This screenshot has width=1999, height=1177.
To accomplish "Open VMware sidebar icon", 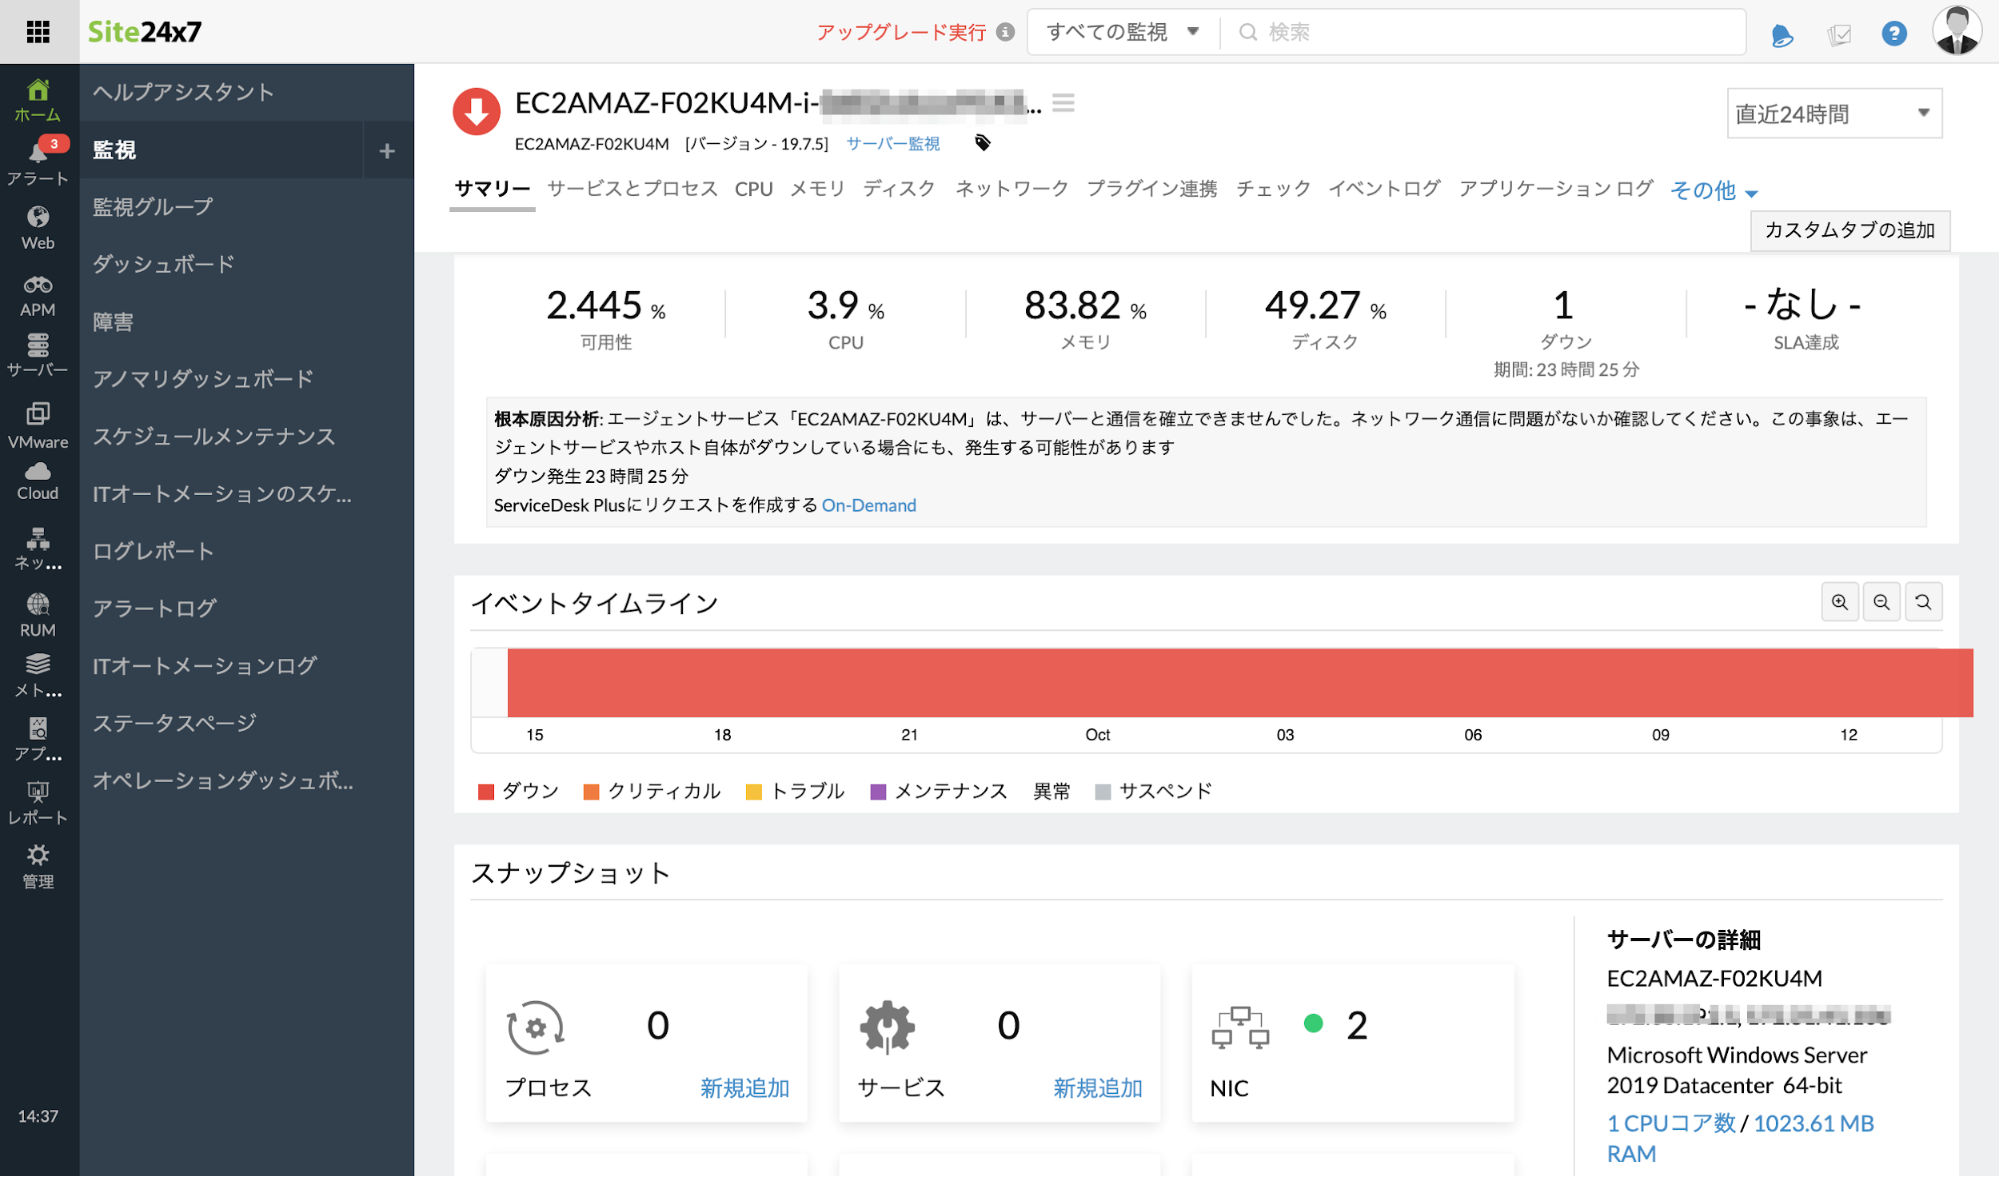I will [x=38, y=413].
